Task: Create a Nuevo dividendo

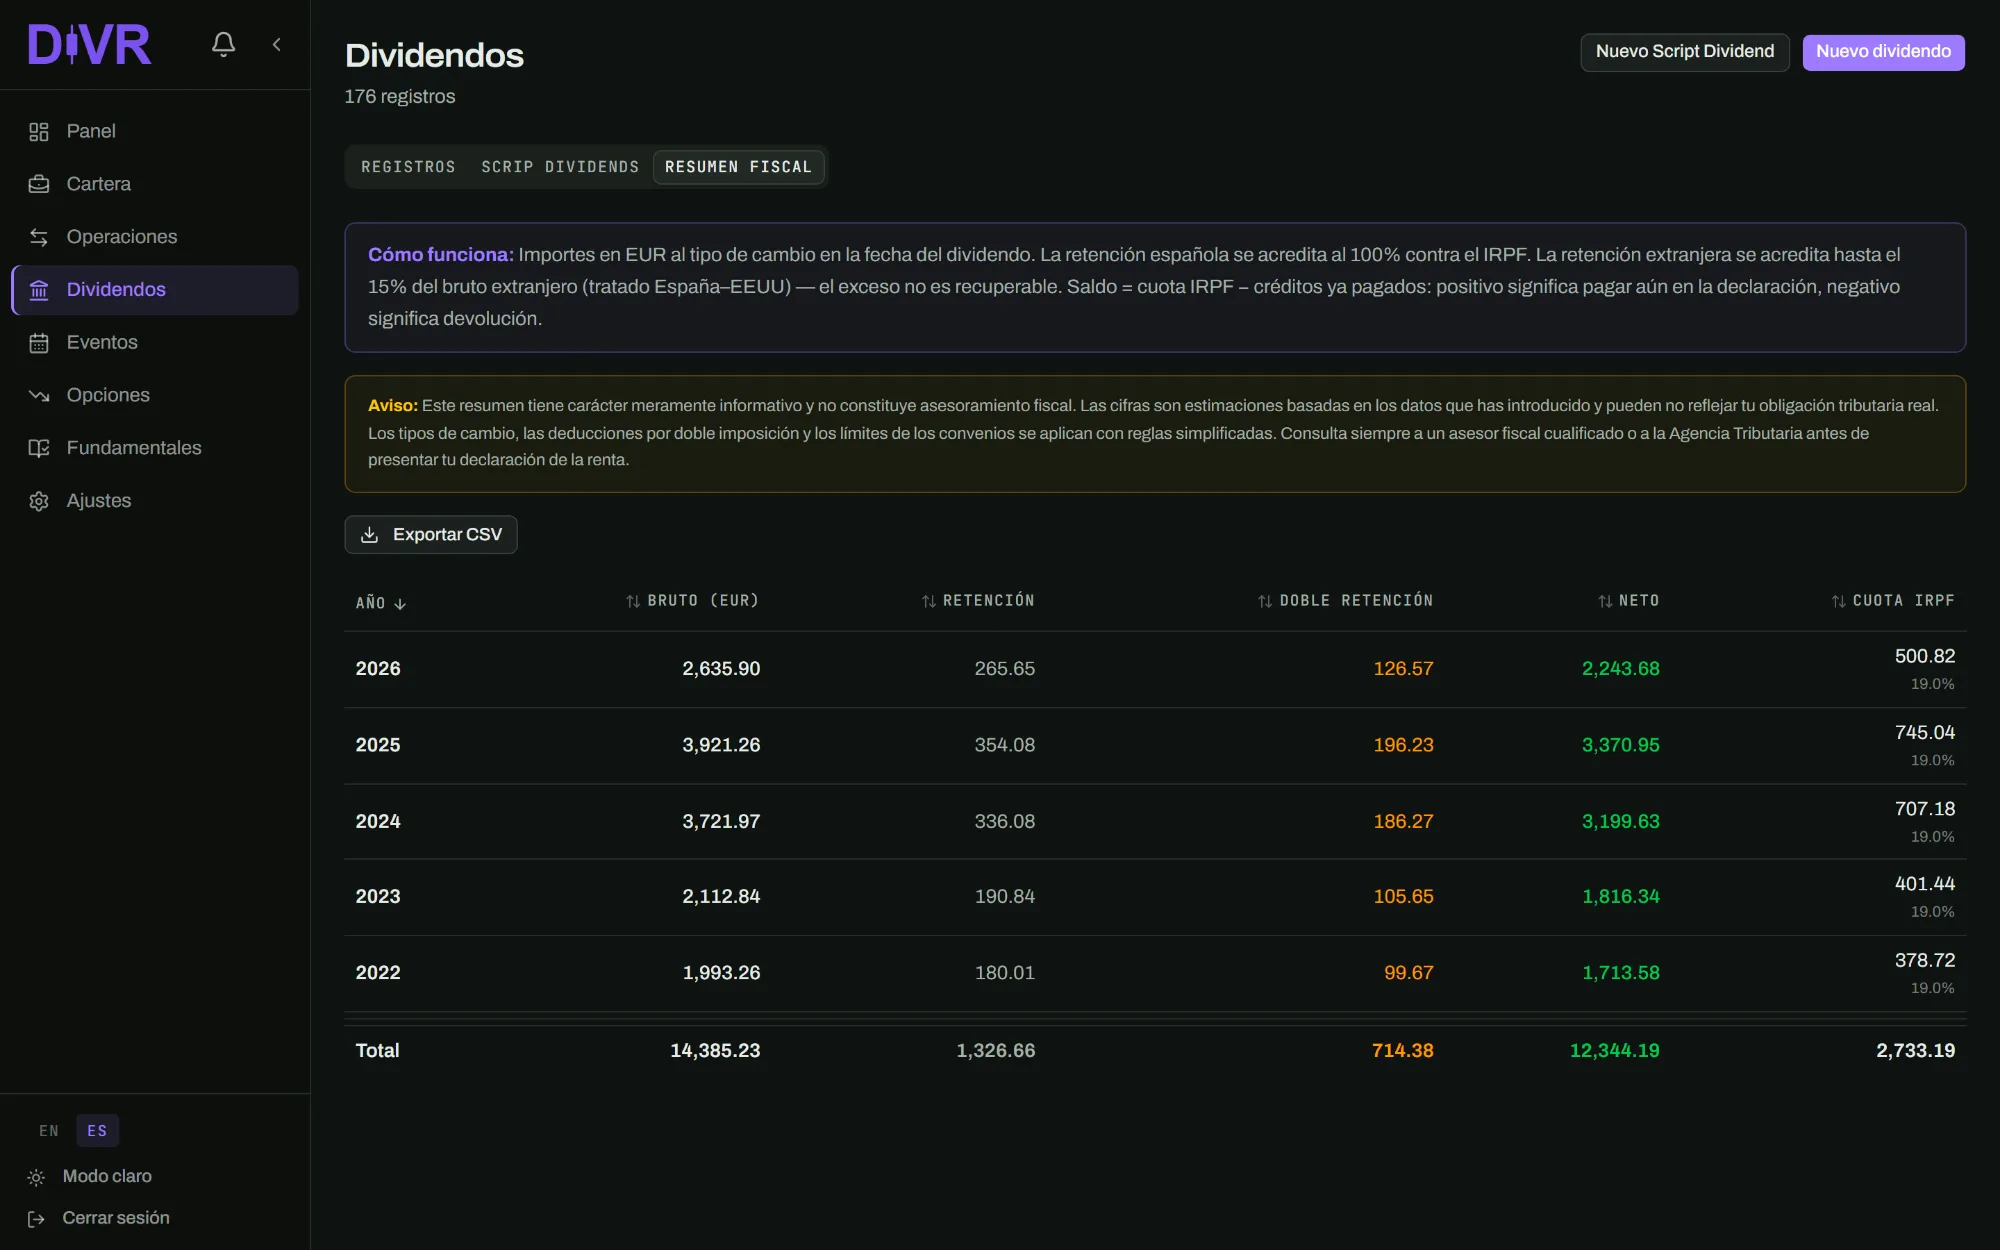Action: [1883, 52]
